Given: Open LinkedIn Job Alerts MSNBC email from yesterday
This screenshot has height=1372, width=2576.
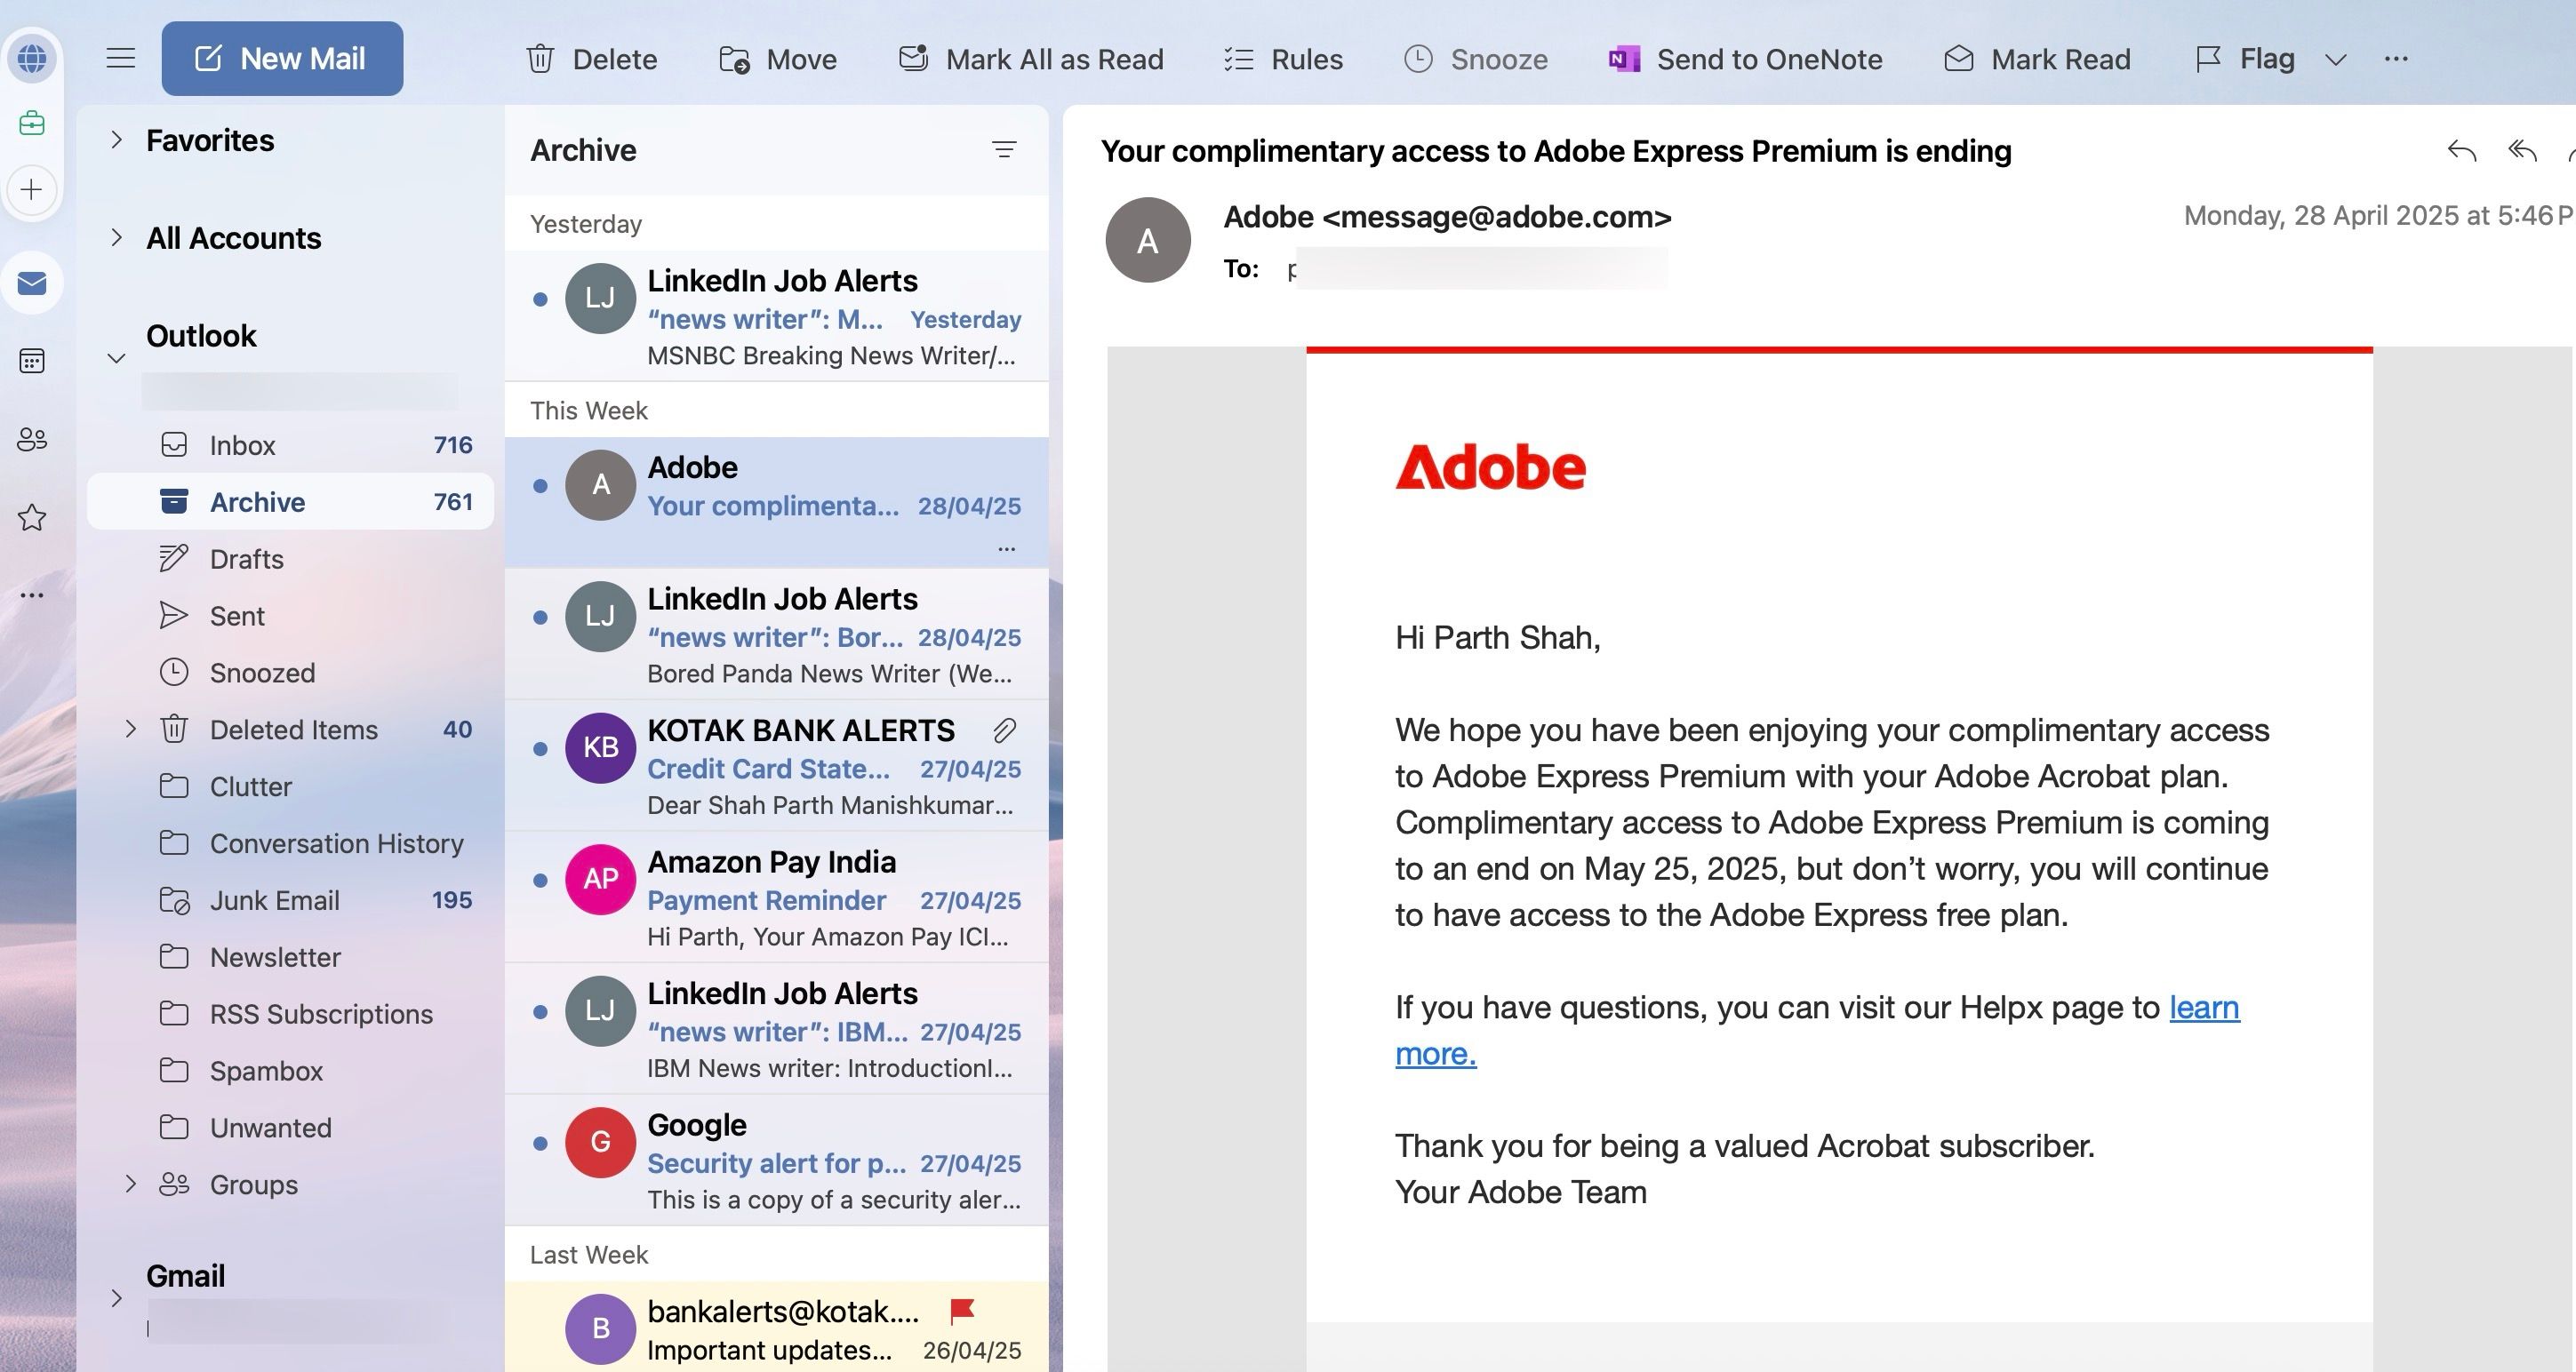Looking at the screenshot, I should [x=777, y=316].
